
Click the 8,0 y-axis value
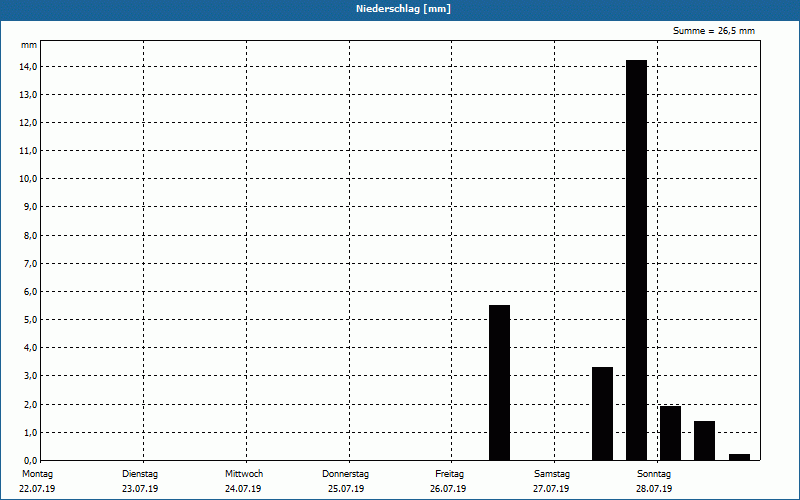coord(30,236)
